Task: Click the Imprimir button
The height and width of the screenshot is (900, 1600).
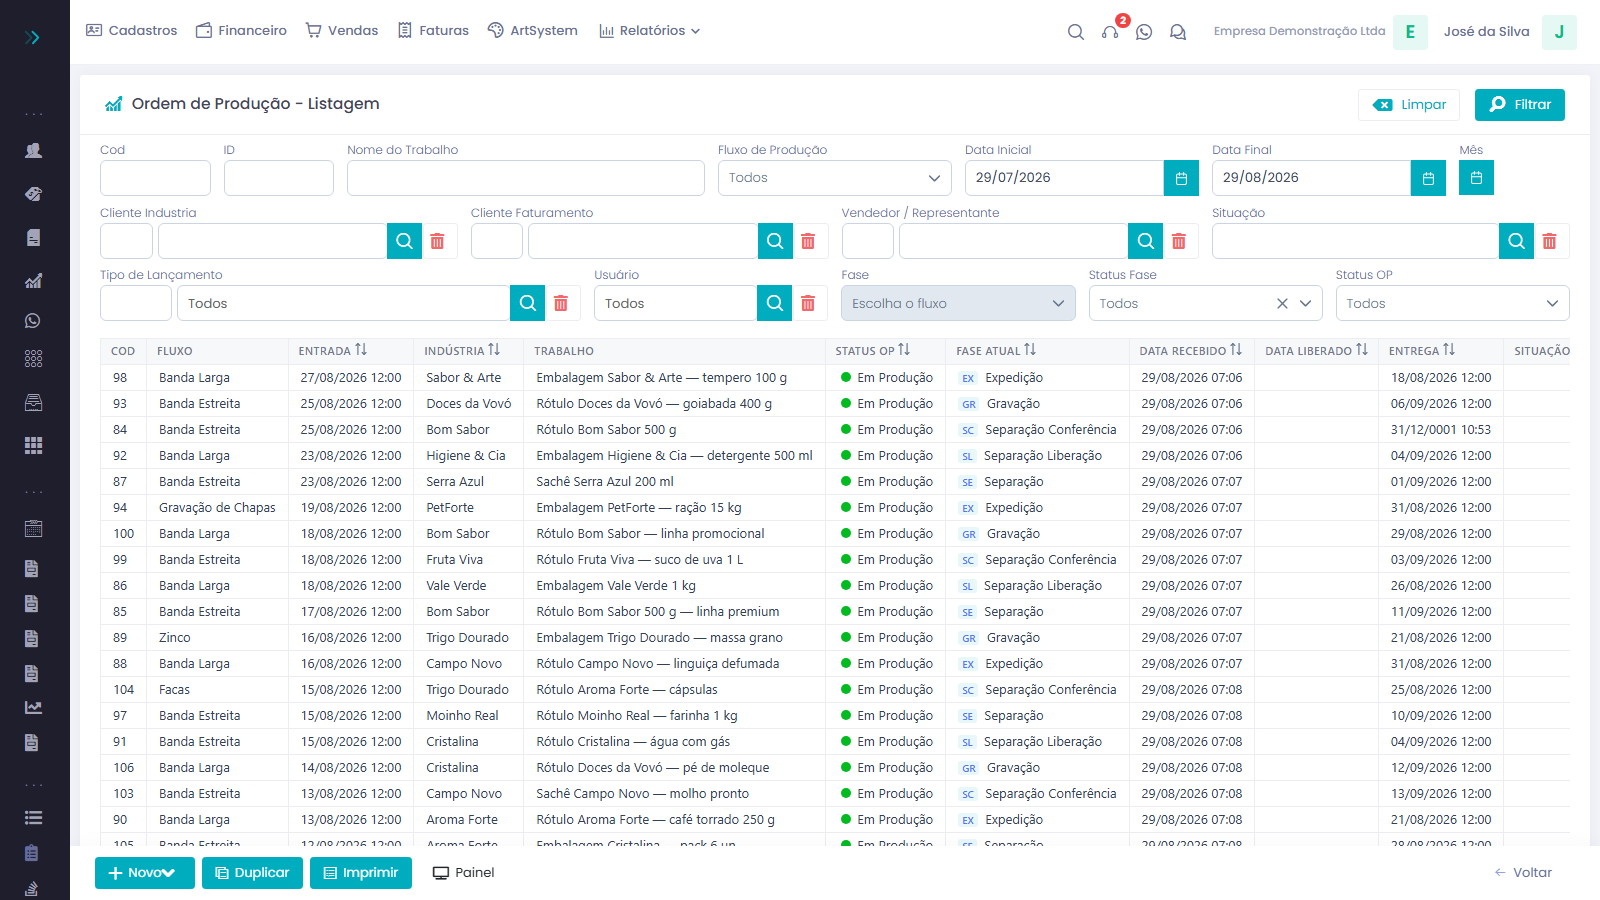Action: (x=361, y=873)
